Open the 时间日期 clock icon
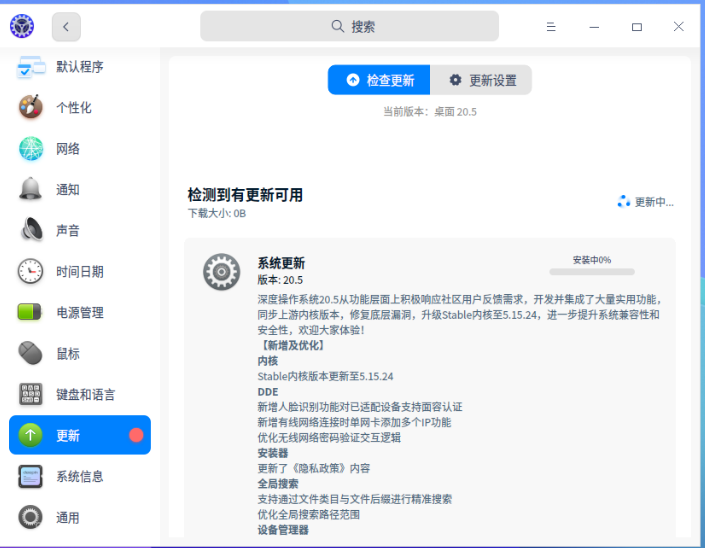The width and height of the screenshot is (705, 548). point(31,271)
